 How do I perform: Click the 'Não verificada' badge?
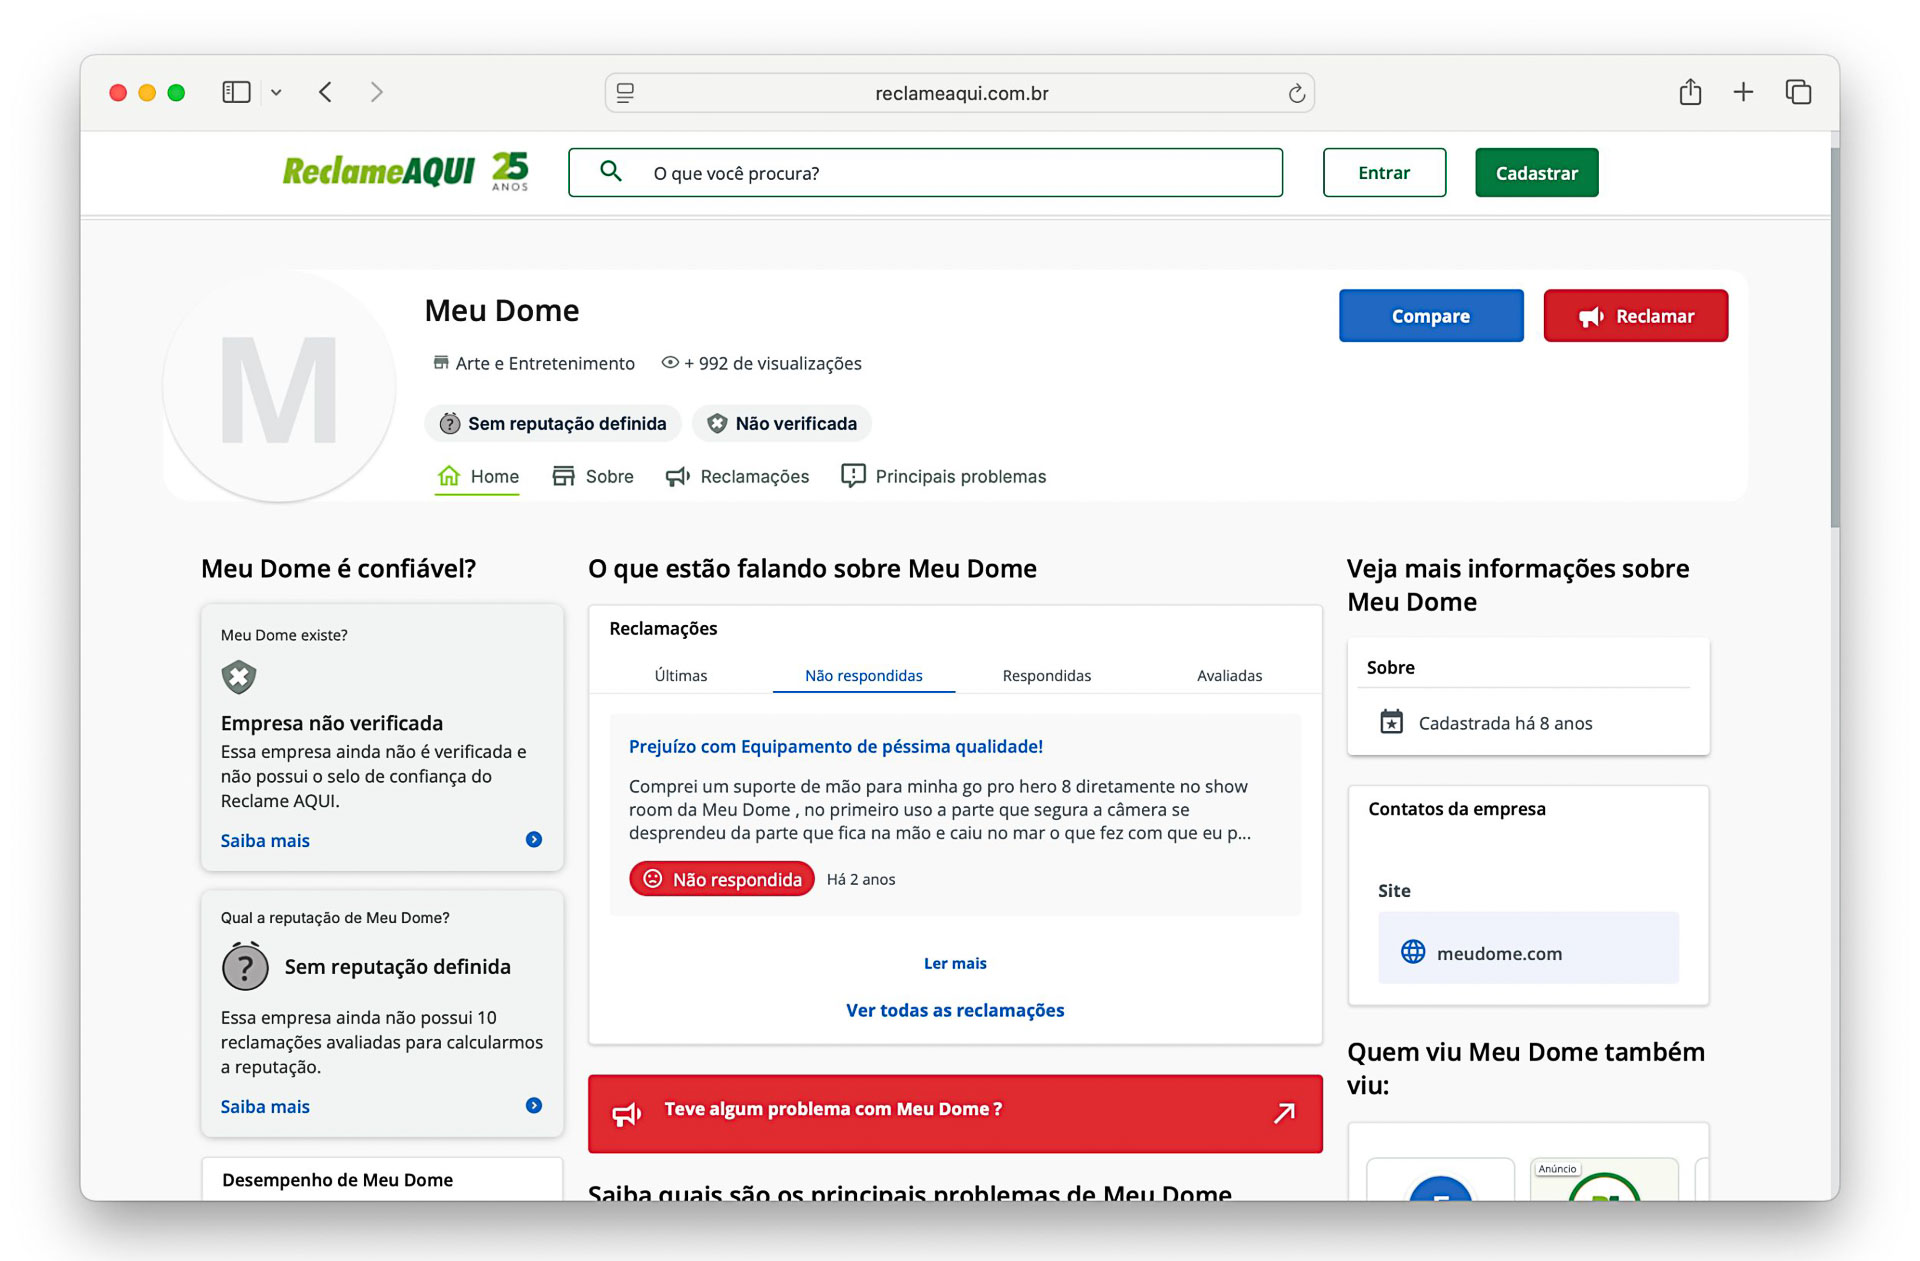pos(782,423)
